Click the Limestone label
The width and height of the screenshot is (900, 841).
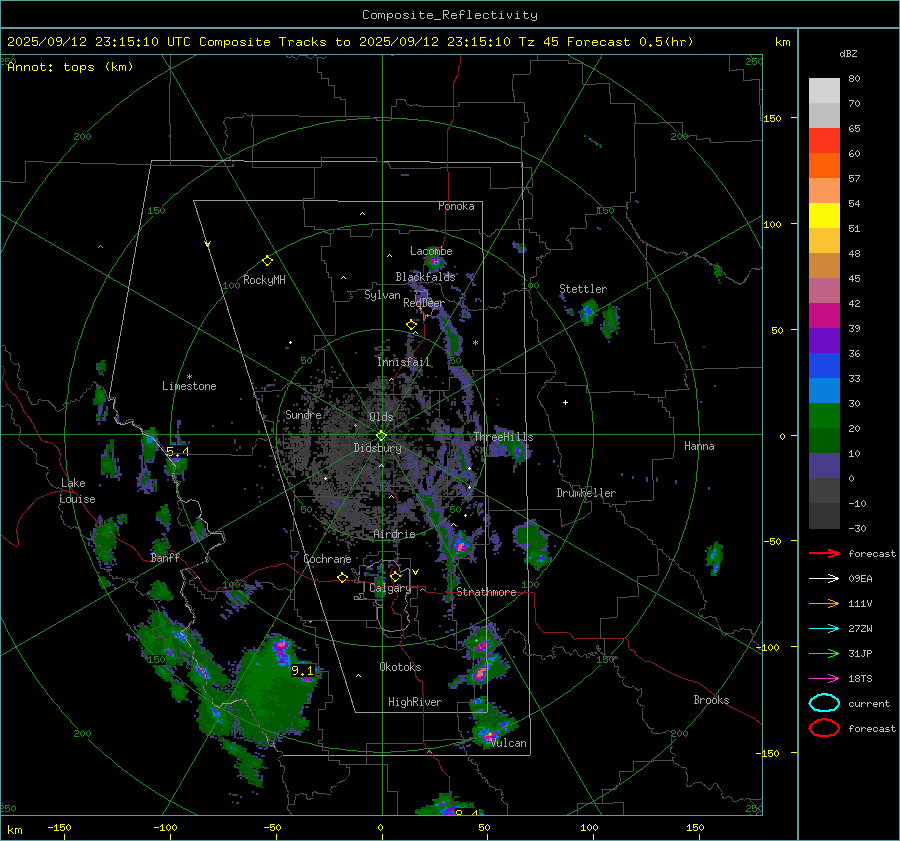[189, 386]
